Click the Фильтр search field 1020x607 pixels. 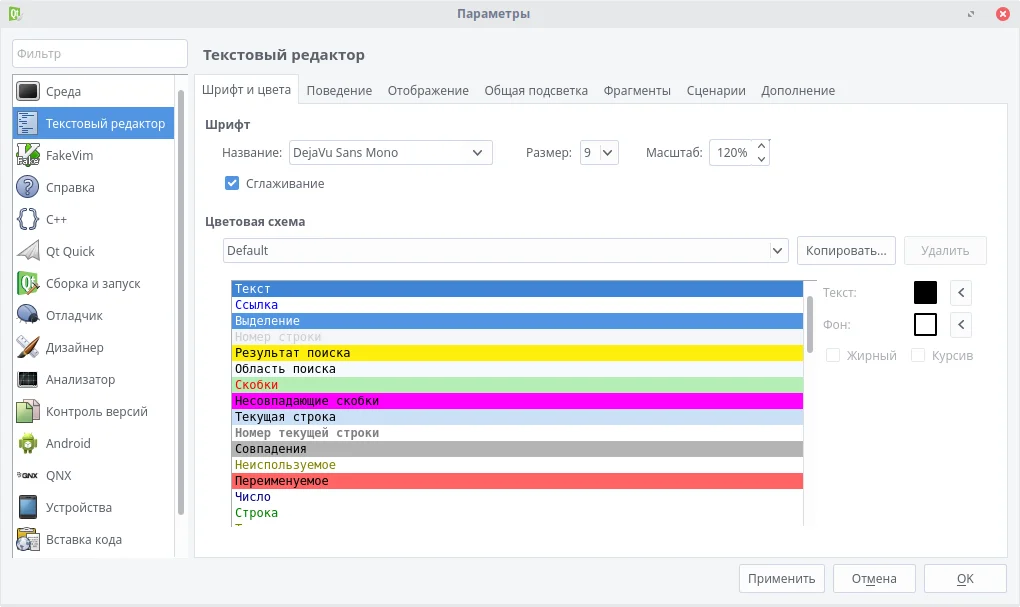click(99, 54)
